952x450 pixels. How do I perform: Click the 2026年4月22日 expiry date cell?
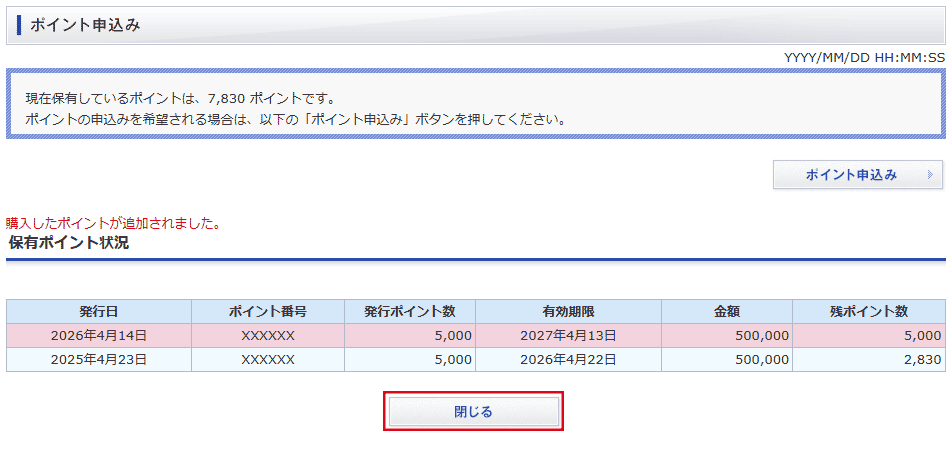(568, 359)
